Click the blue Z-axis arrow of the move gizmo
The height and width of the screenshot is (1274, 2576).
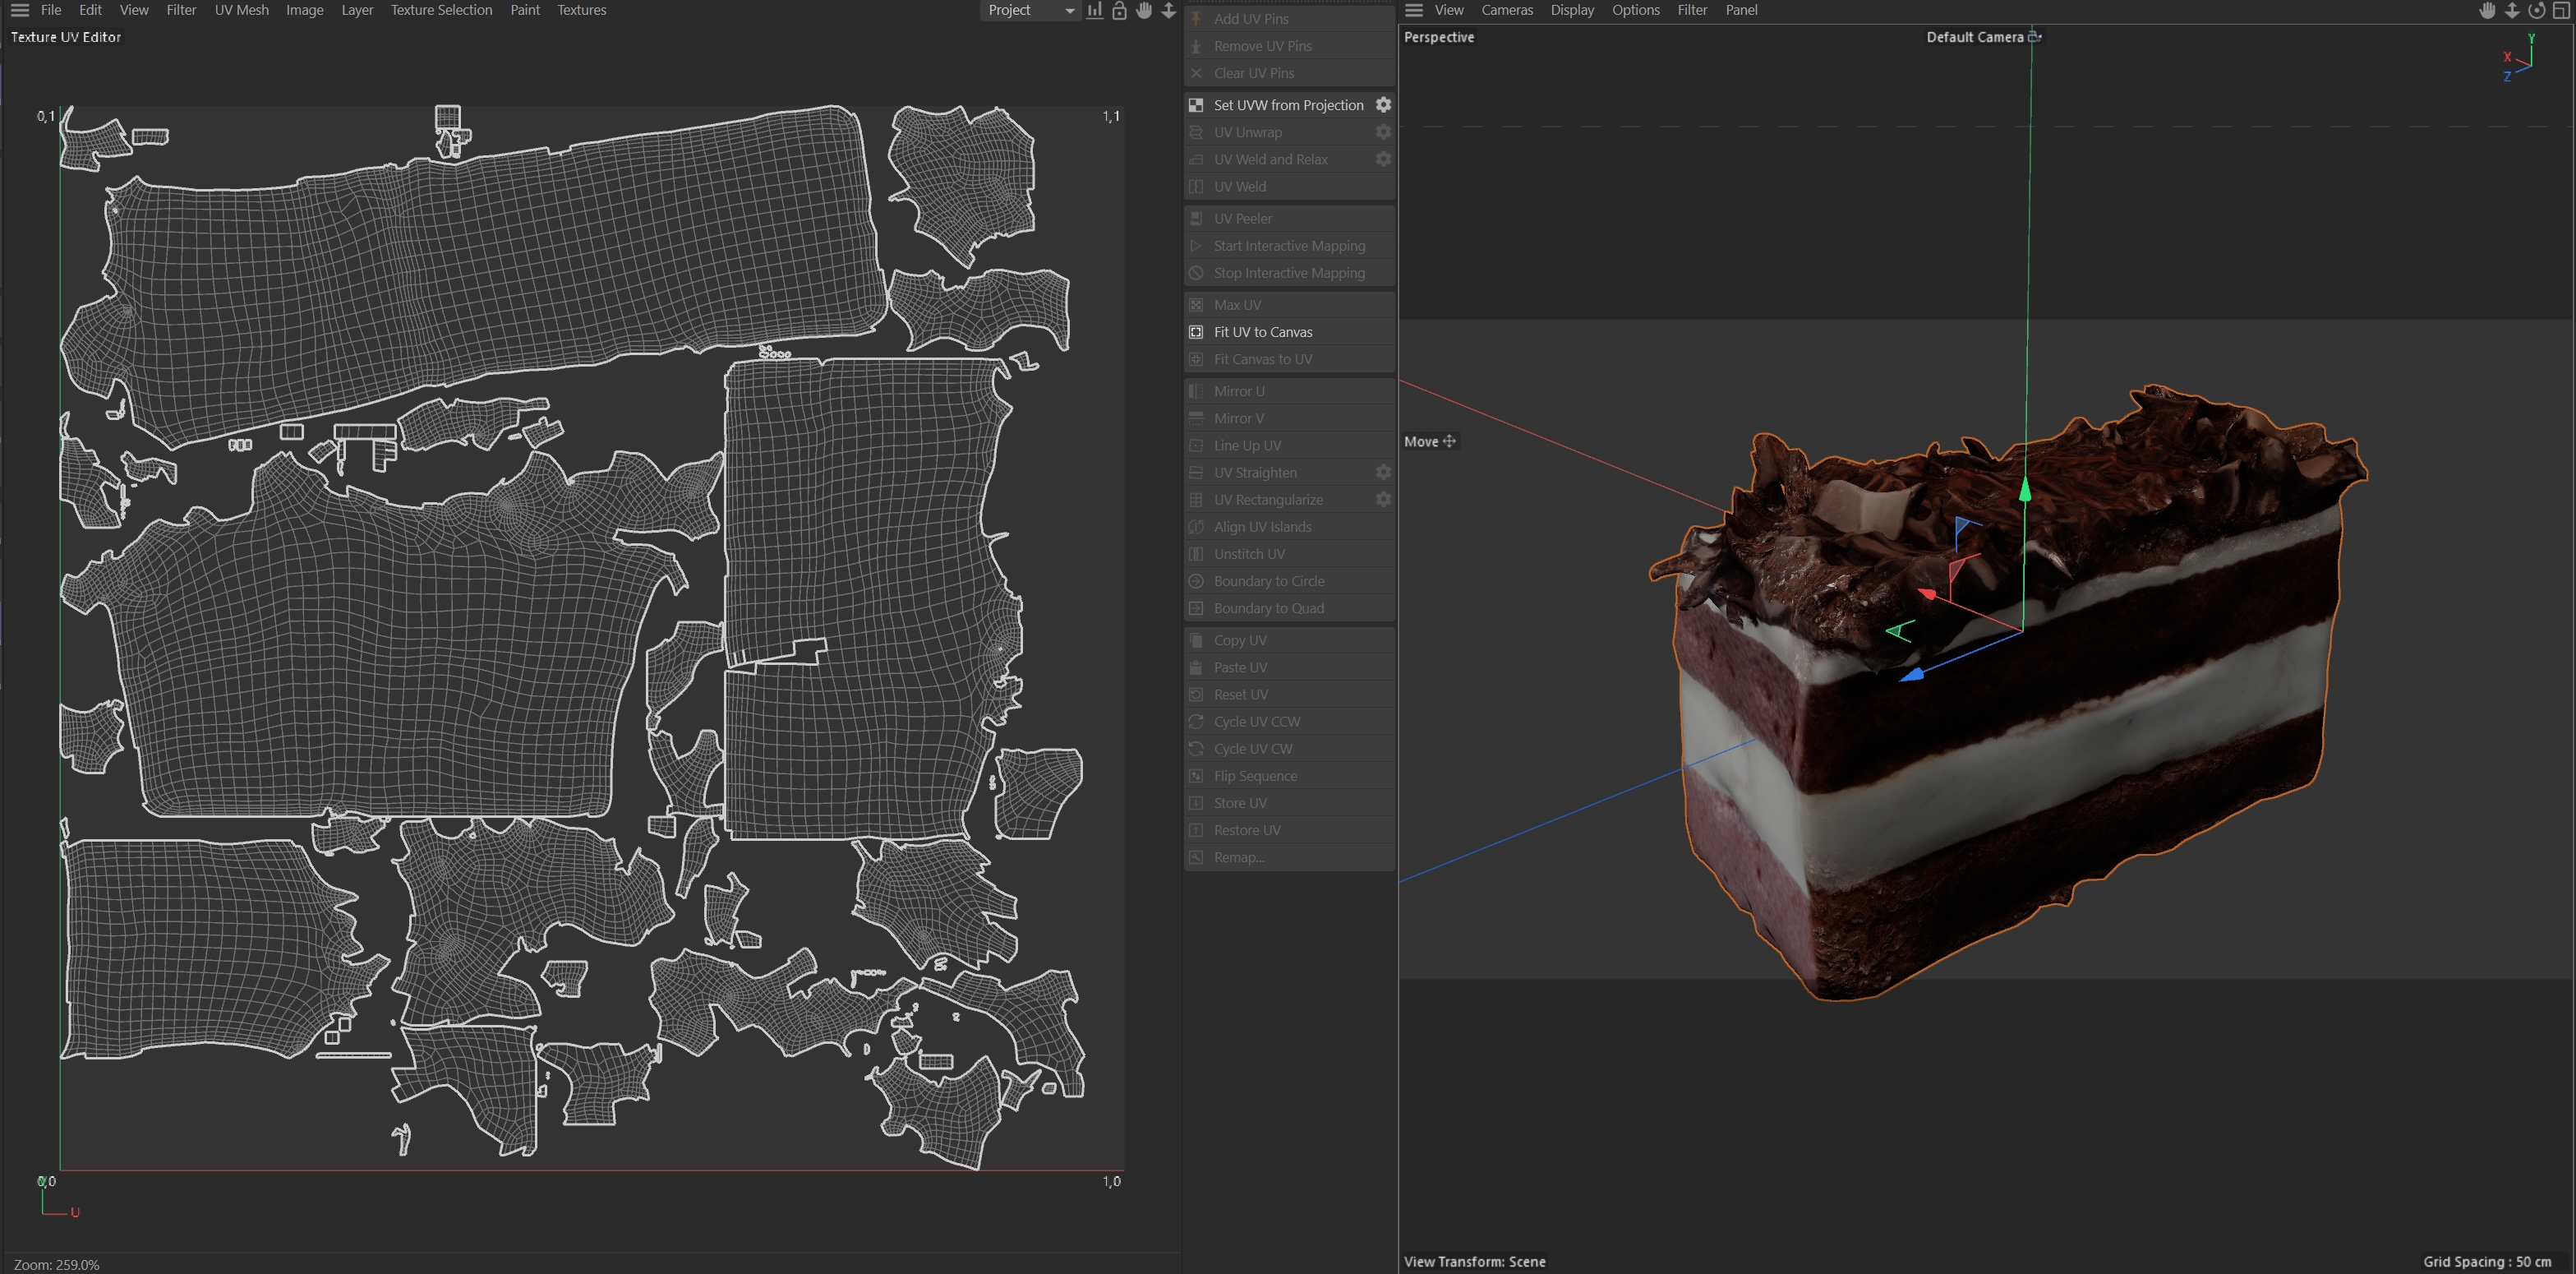coord(1912,675)
